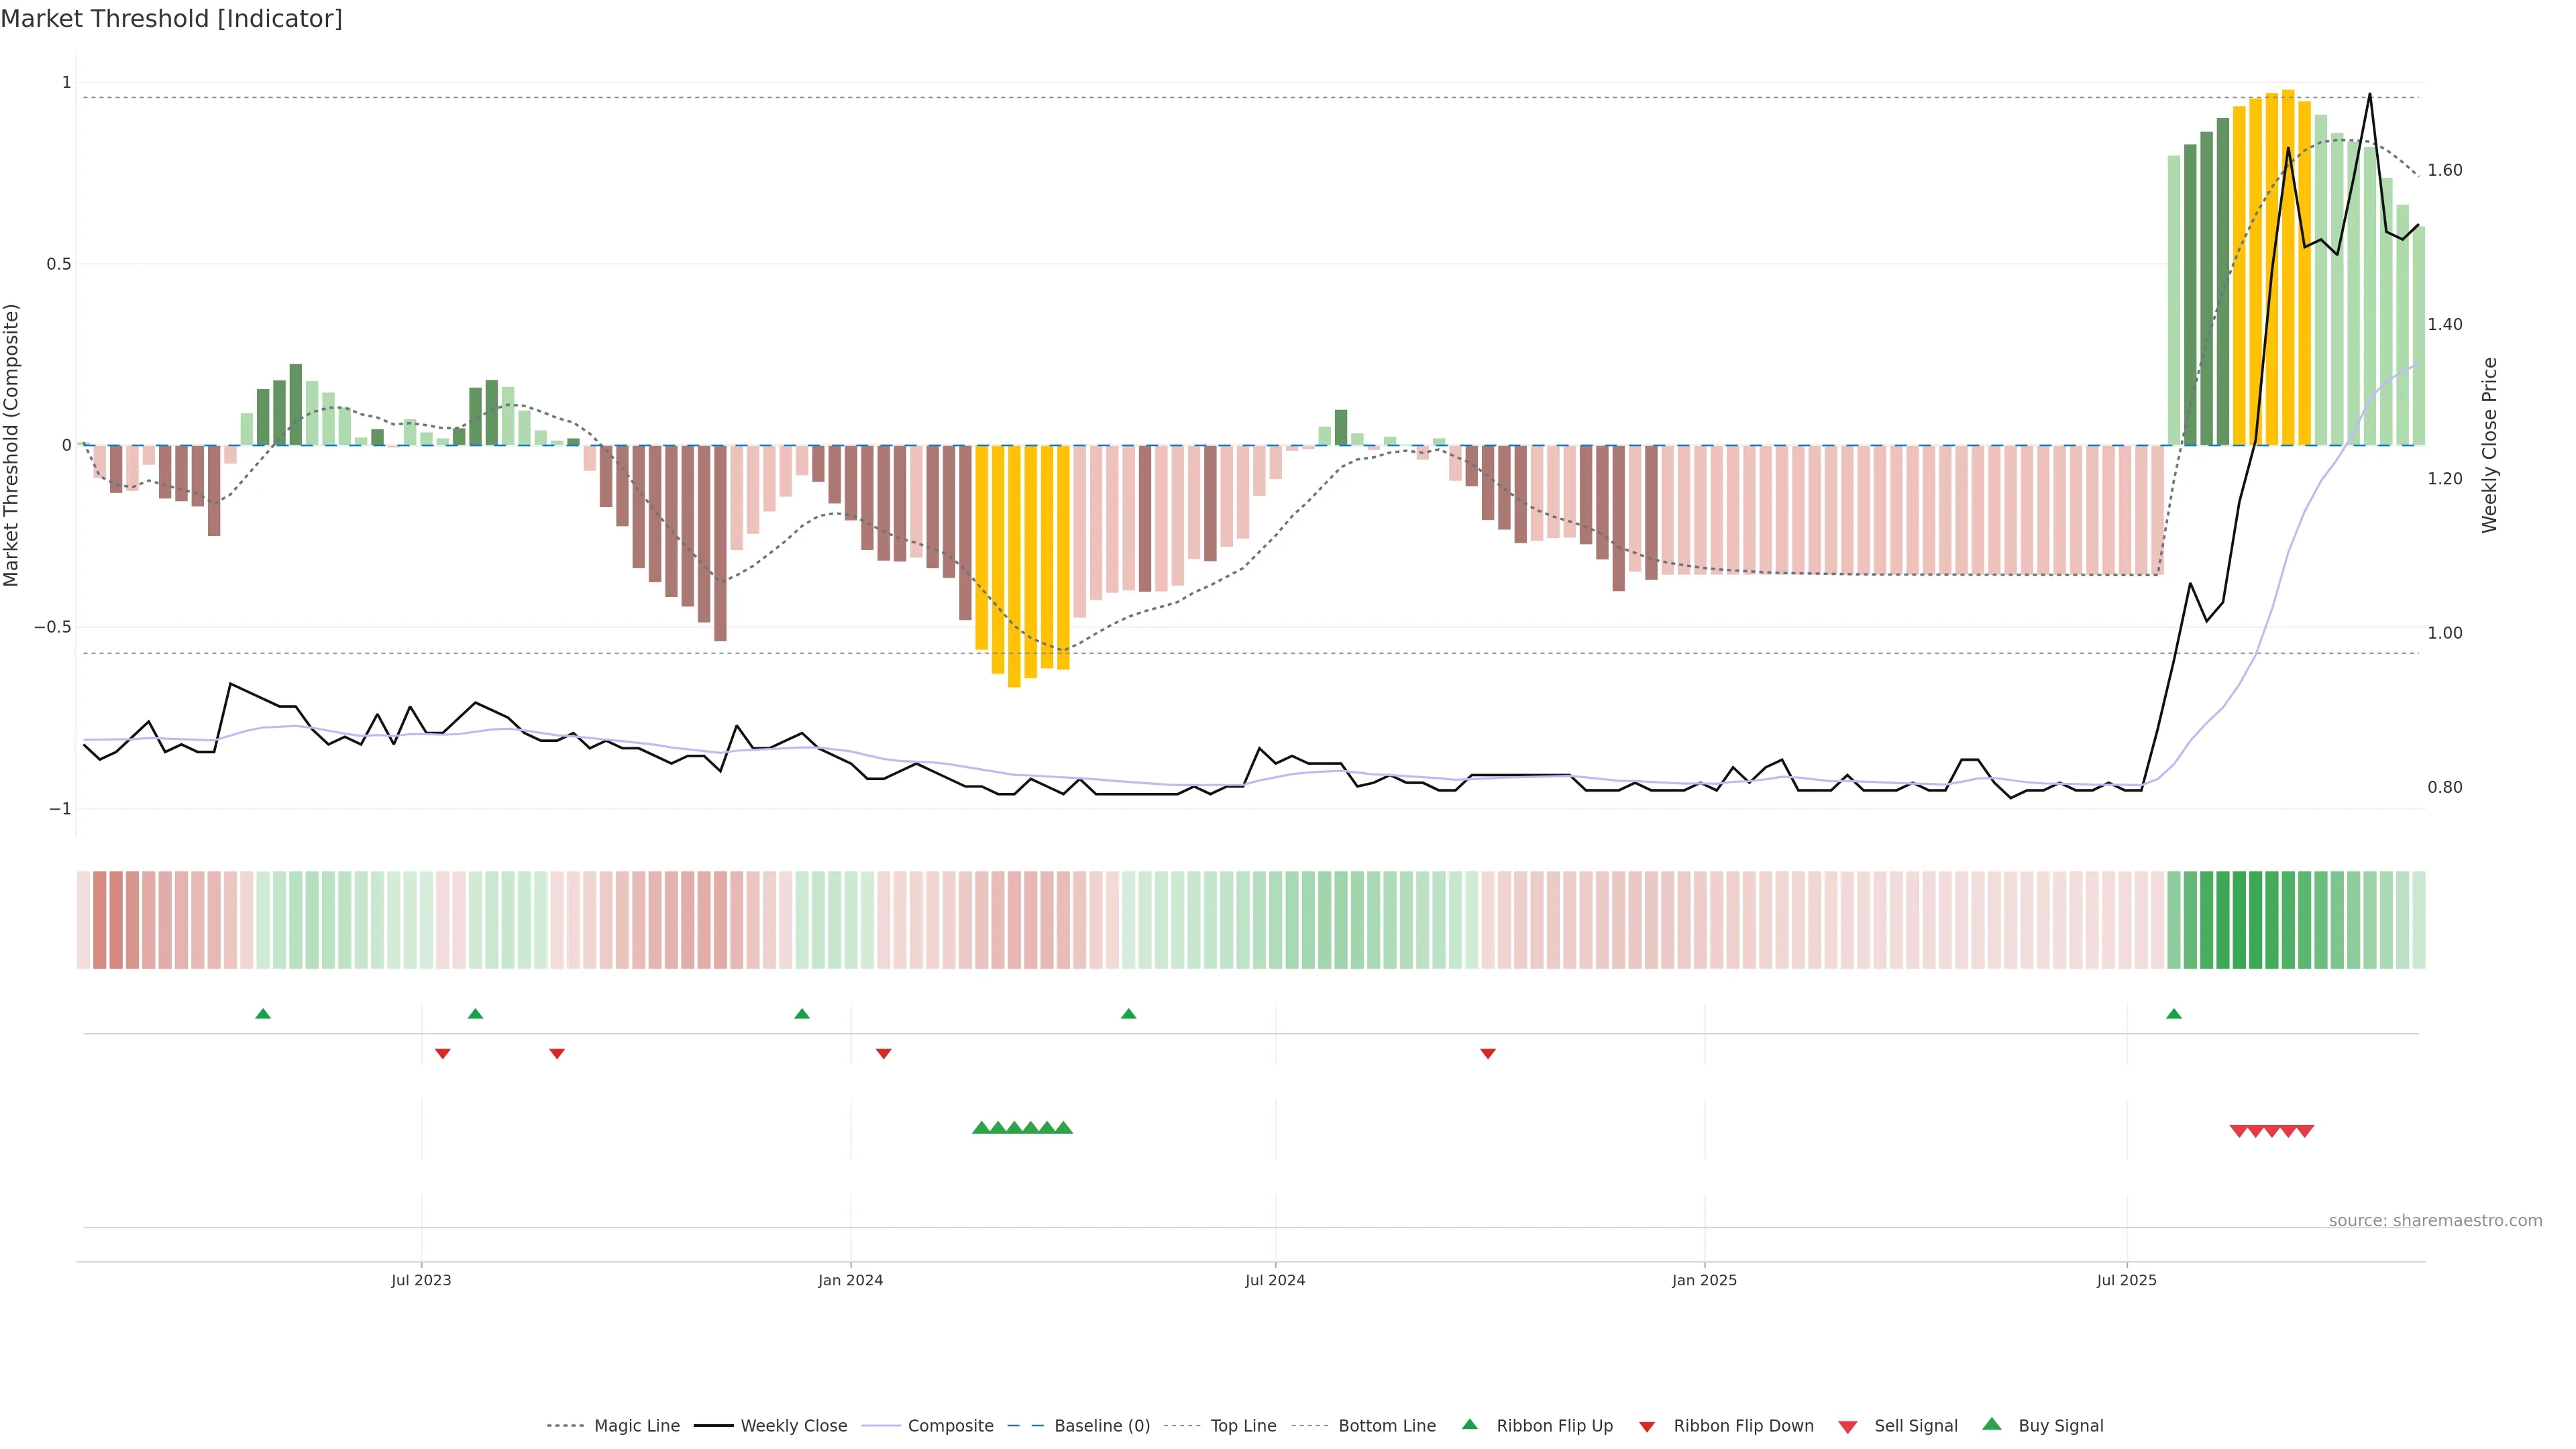Viewport: 2576px width, 1449px height.
Task: Click the Ribbon Flip Down legend triangle
Action: tap(1647, 1427)
